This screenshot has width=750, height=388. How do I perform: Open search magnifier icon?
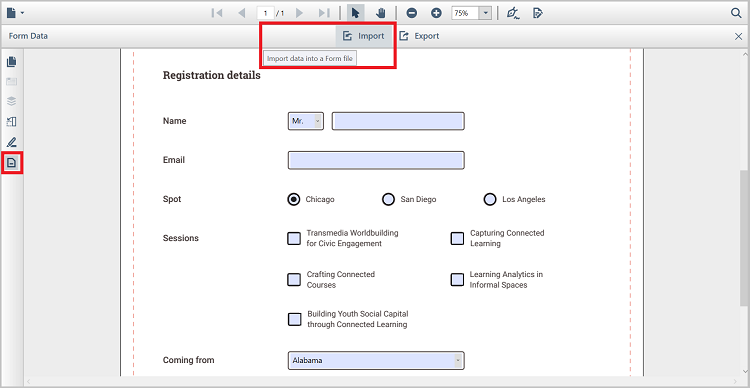736,13
